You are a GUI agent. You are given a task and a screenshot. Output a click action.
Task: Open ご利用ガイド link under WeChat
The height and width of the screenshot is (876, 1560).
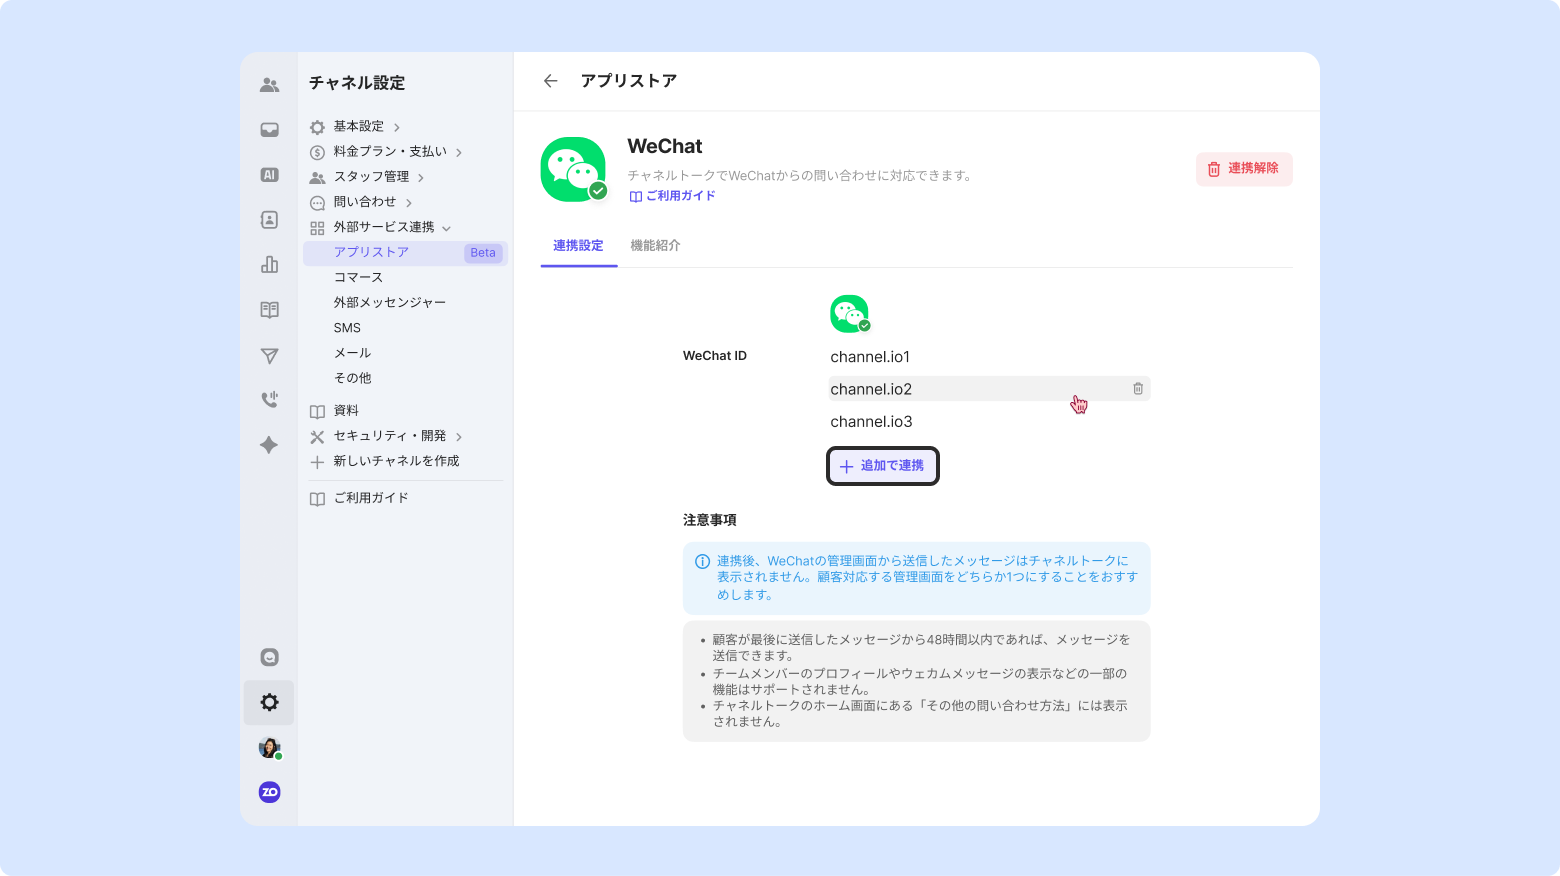(672, 196)
